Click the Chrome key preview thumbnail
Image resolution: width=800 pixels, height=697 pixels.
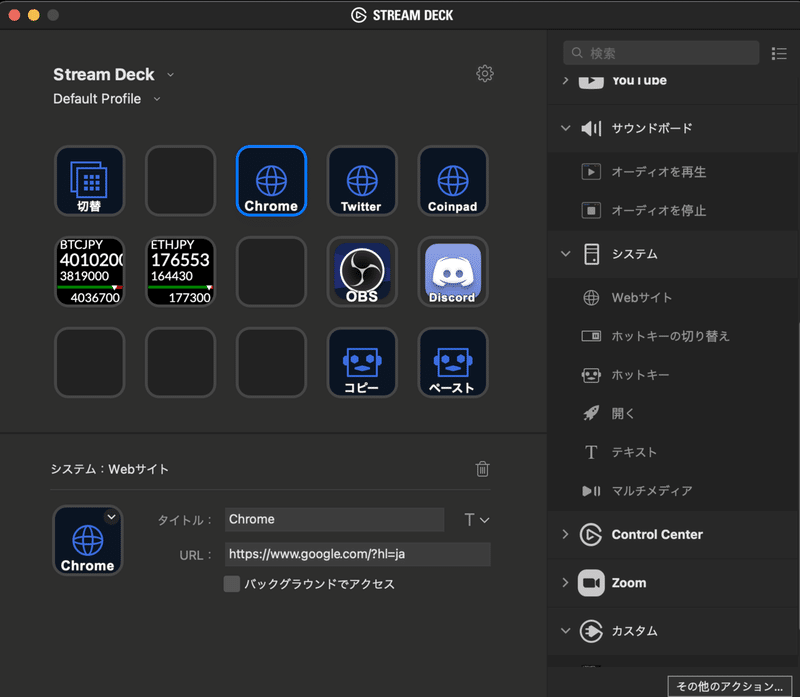[x=88, y=540]
